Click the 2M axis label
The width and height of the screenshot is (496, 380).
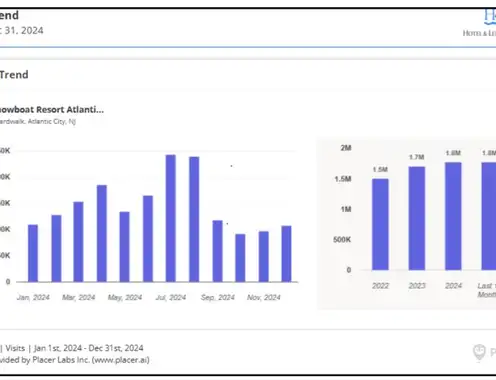coord(346,148)
